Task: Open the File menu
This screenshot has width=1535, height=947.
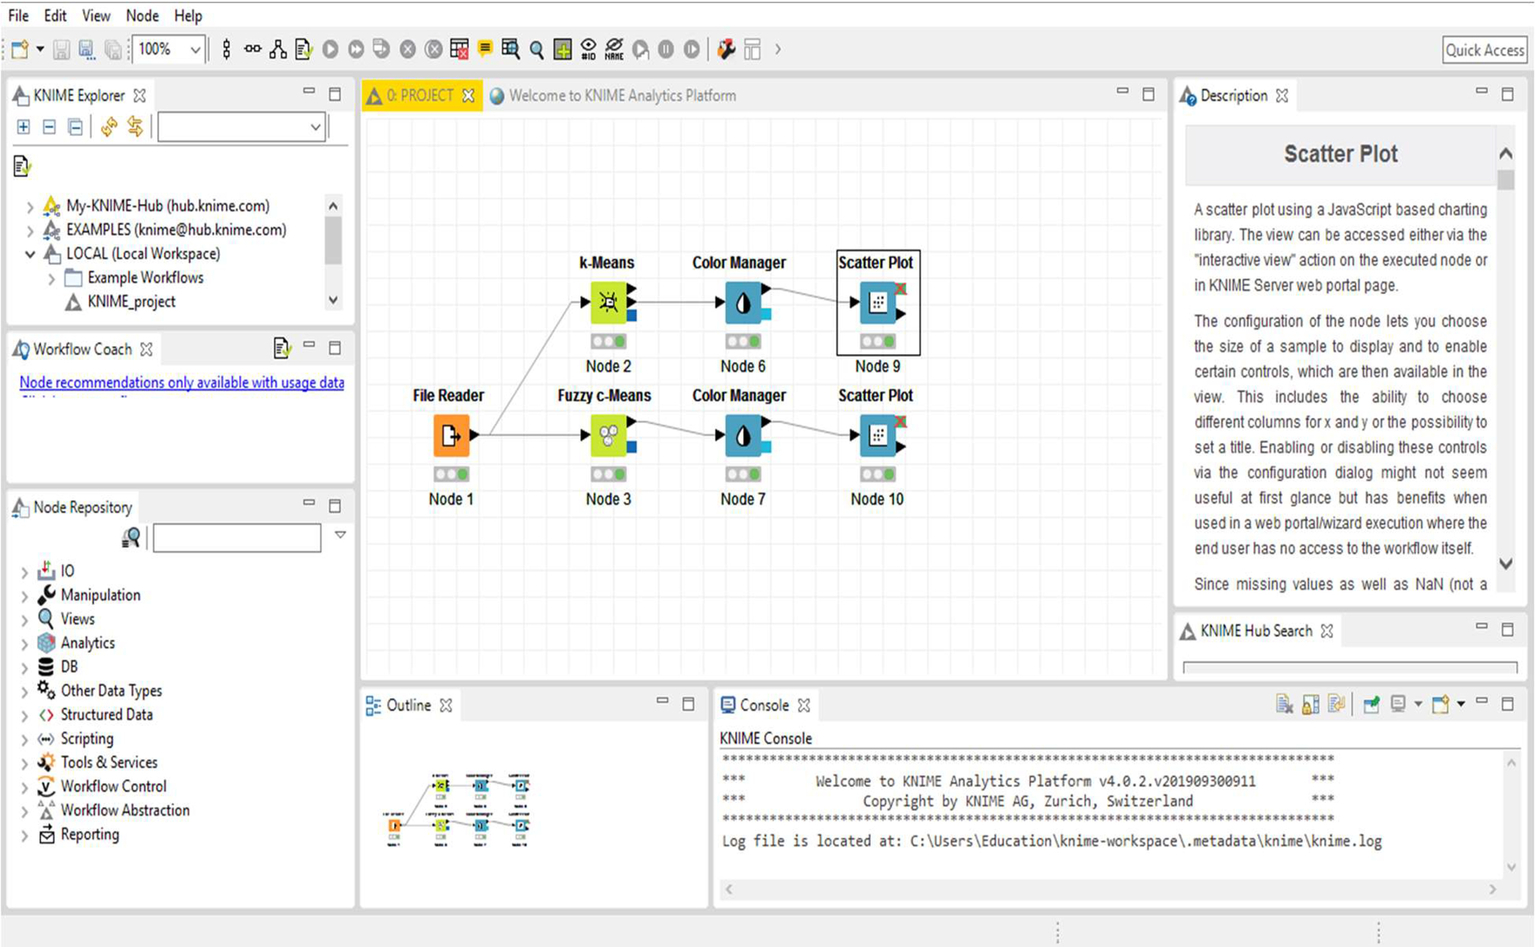Action: (x=18, y=16)
